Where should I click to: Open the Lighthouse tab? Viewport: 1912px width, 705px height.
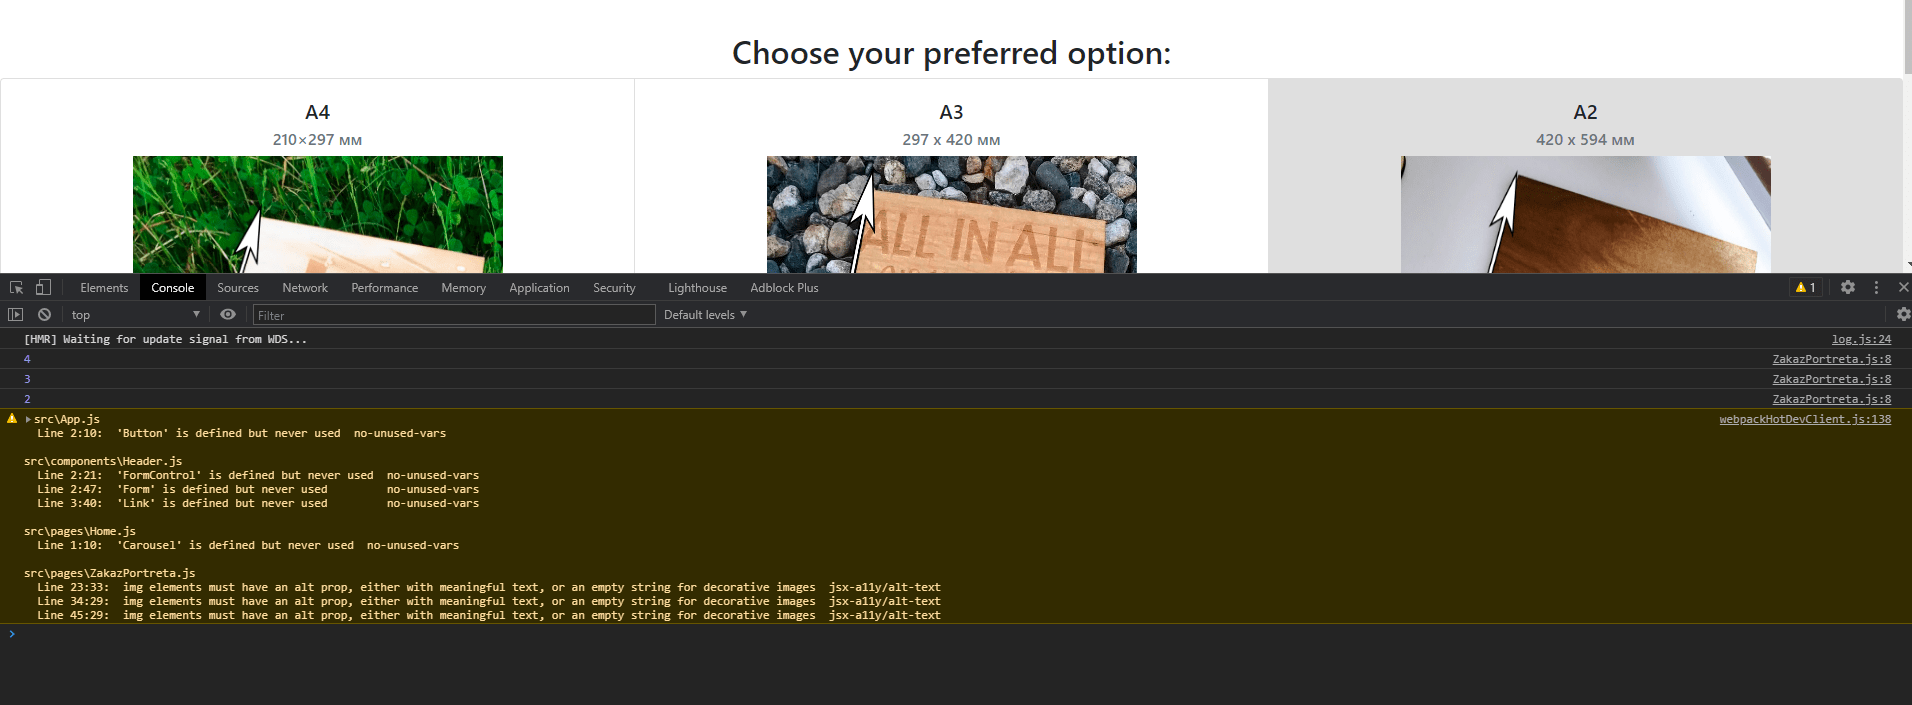[x=697, y=288]
